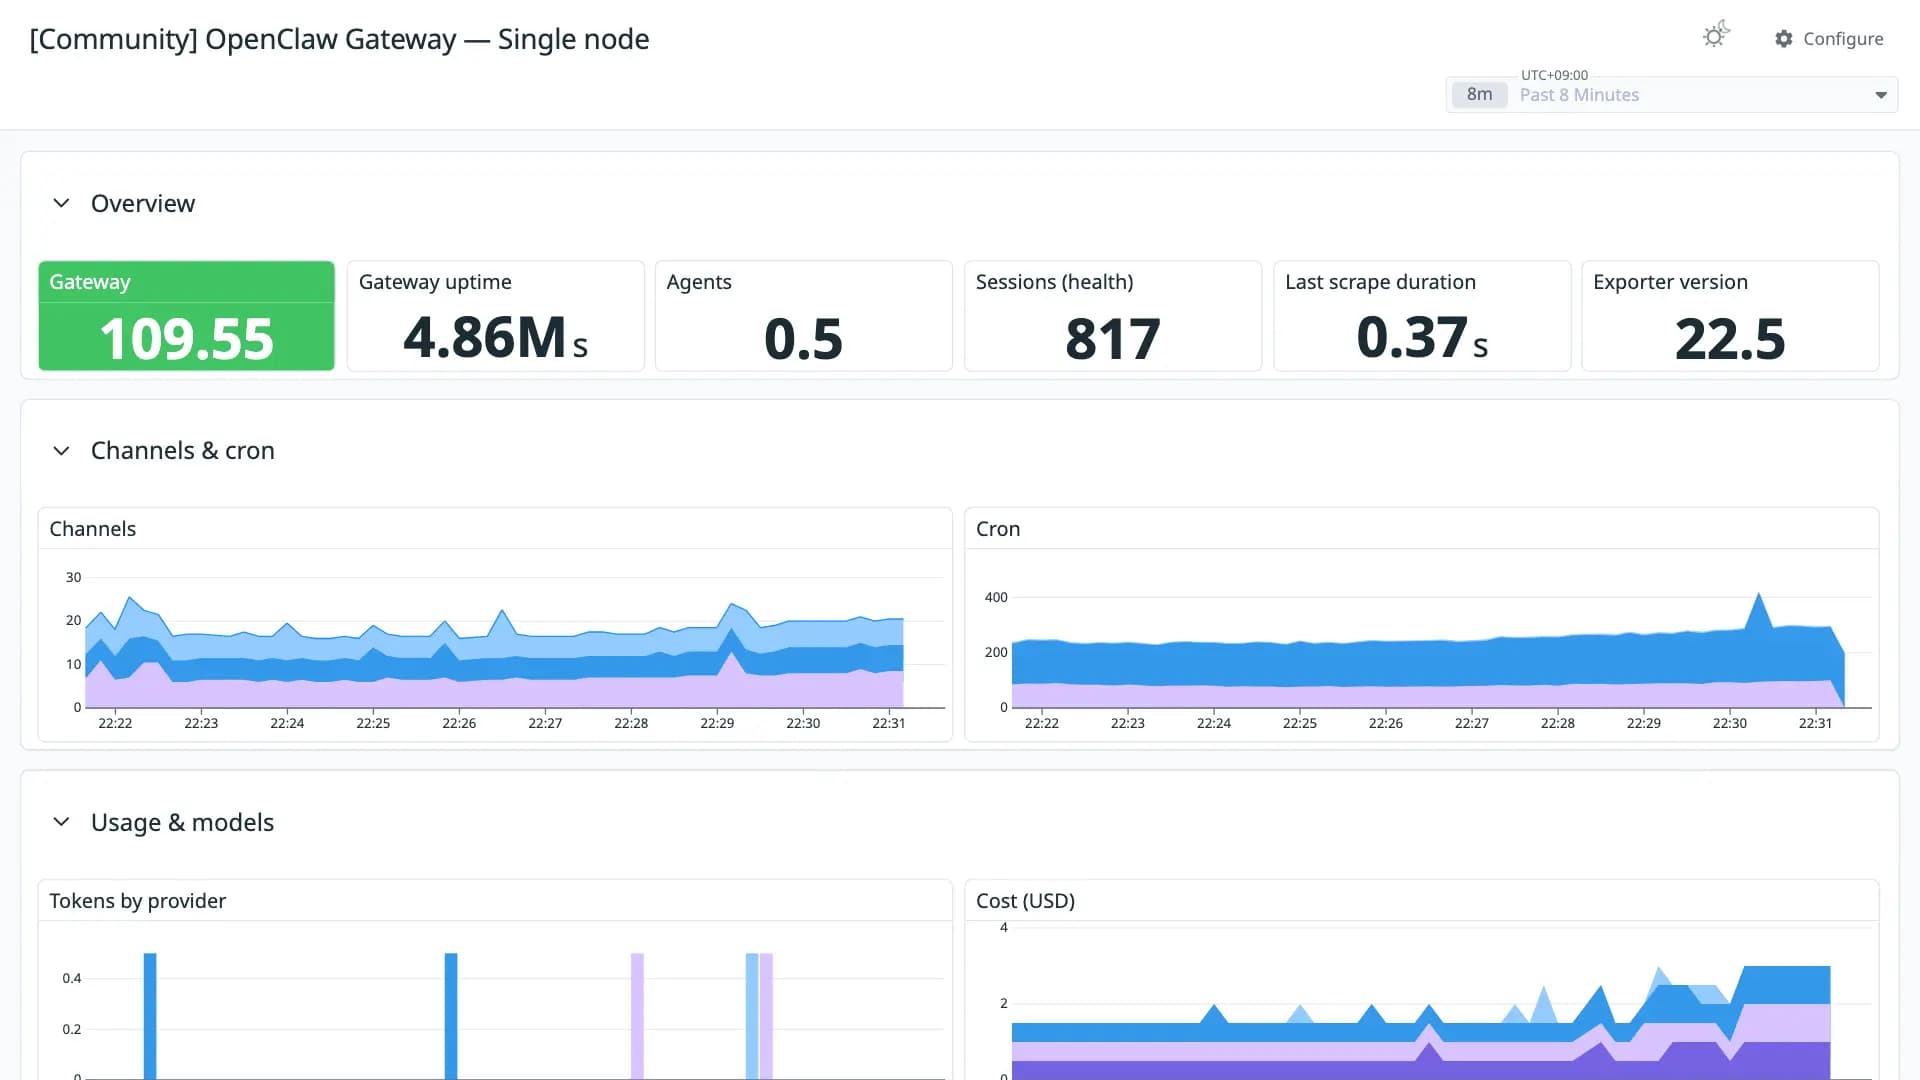This screenshot has width=1920, height=1080.
Task: Click the Configure gear icon
Action: 1784,39
